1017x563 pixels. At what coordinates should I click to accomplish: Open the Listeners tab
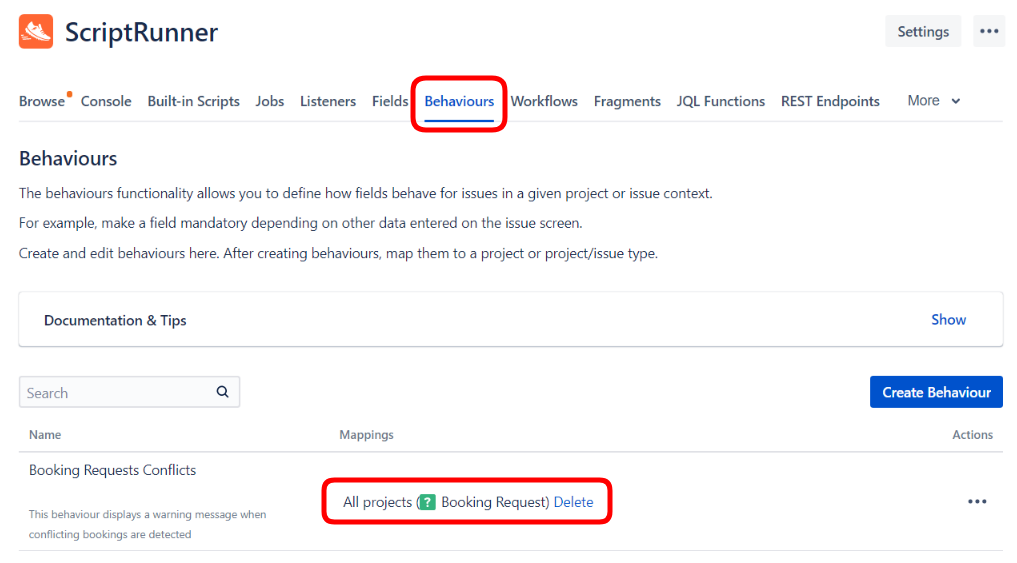tap(328, 101)
